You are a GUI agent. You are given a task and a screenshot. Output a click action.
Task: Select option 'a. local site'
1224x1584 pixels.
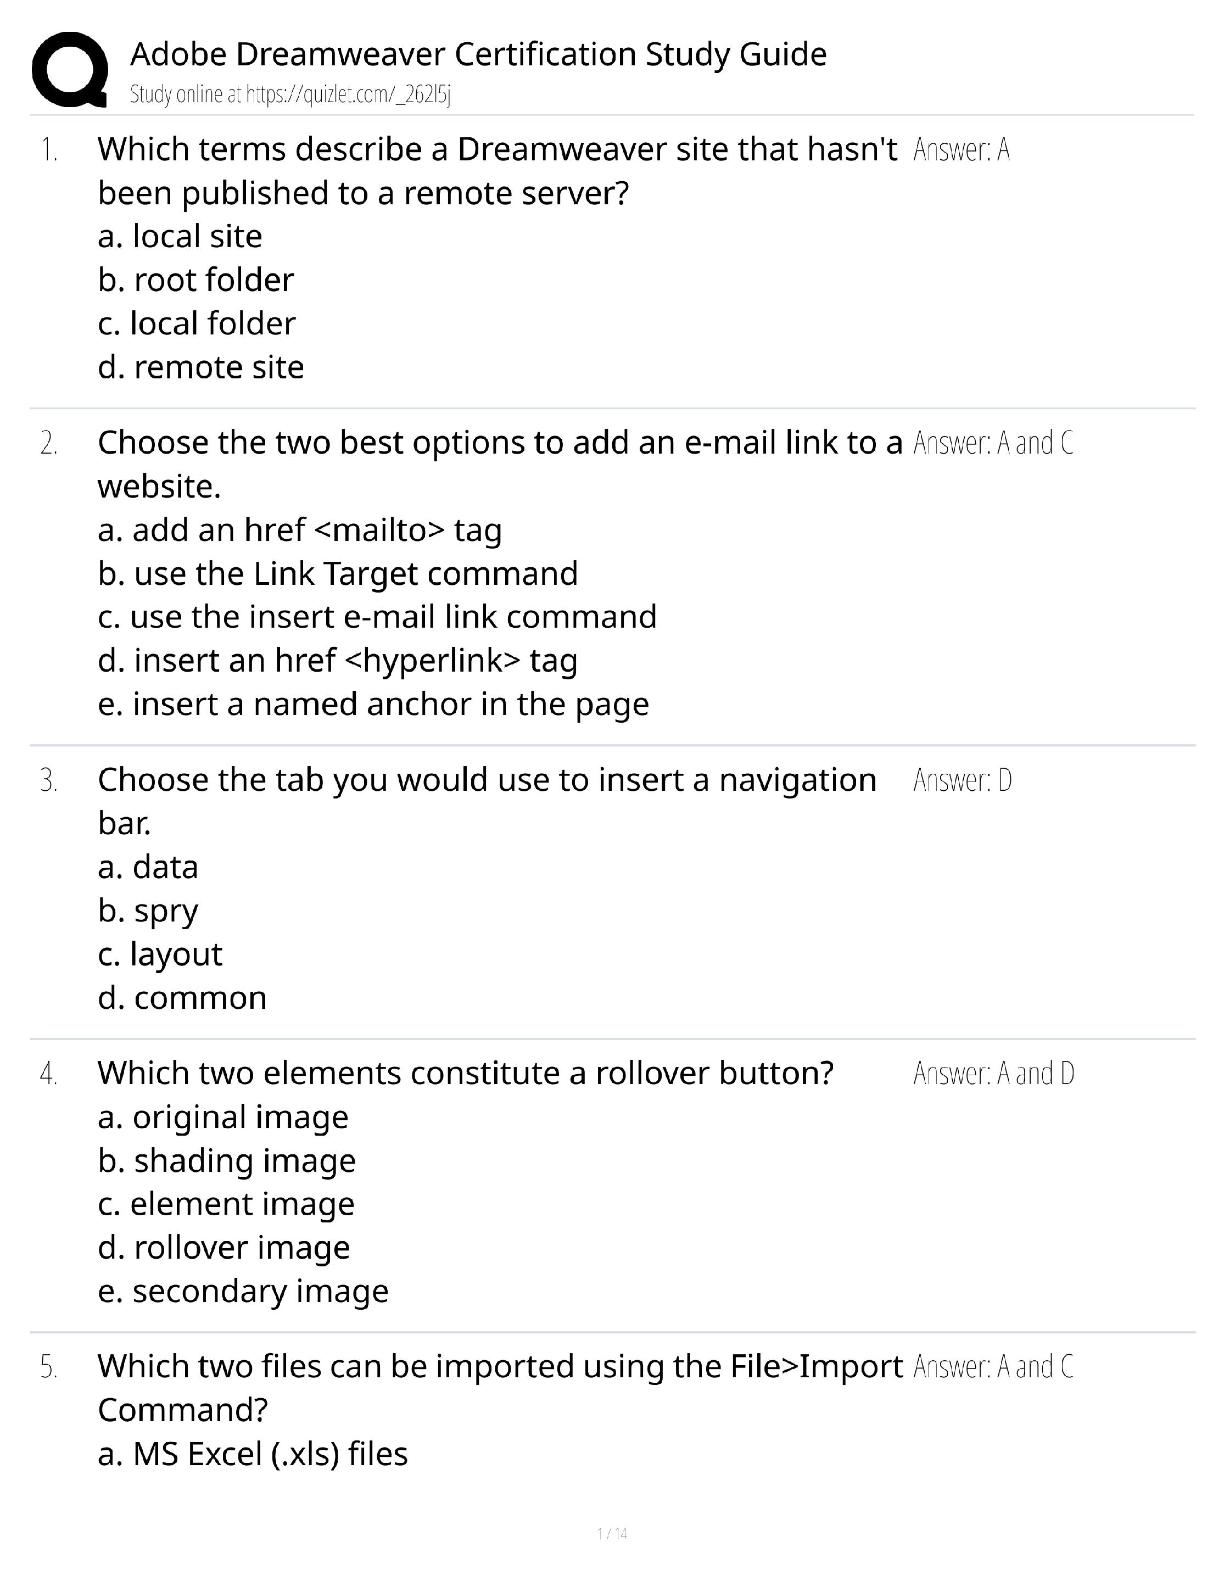(x=180, y=236)
